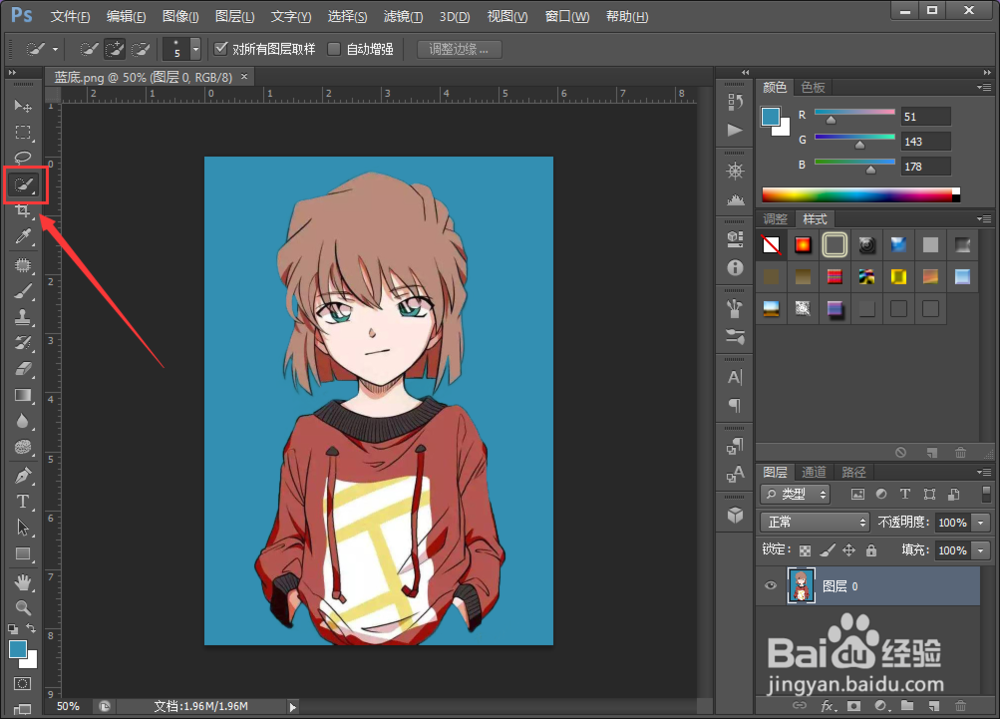This screenshot has width=1000, height=719.
Task: Hide 图层 0 with eye icon
Action: (770, 586)
